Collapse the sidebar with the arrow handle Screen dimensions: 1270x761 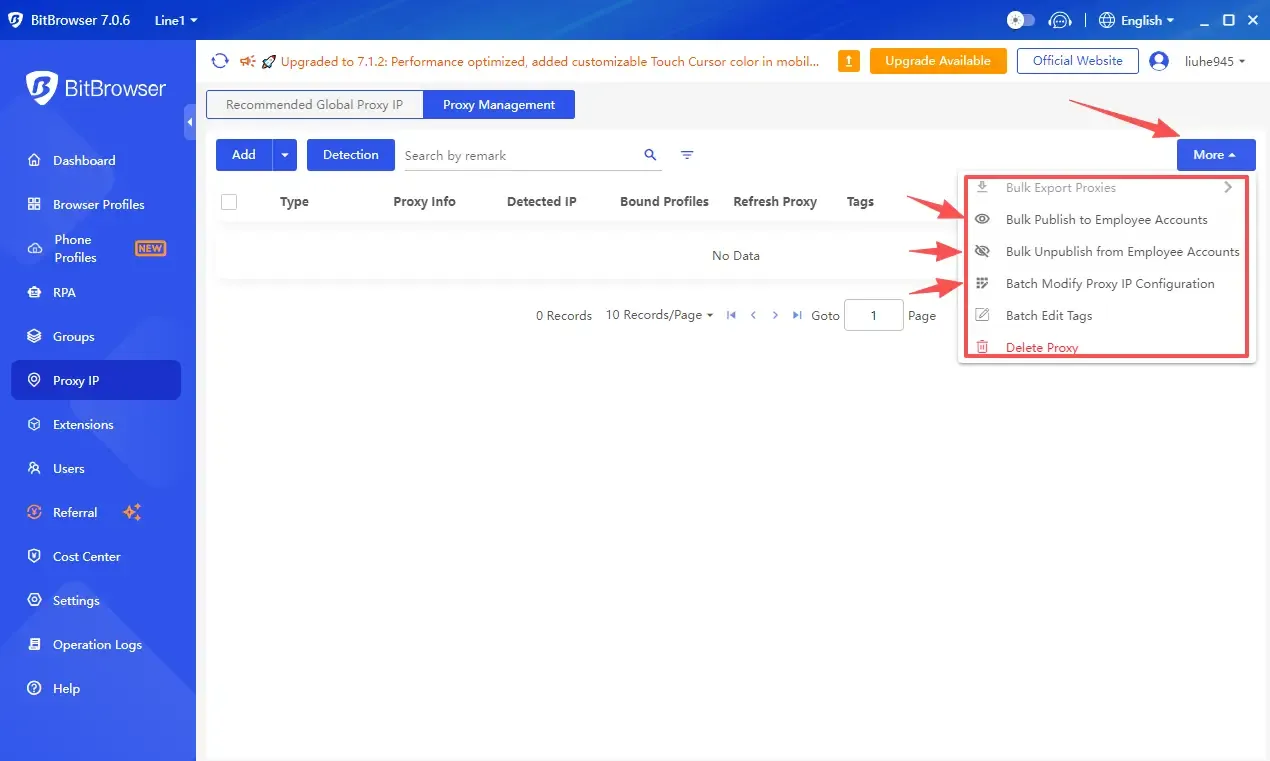[190, 122]
